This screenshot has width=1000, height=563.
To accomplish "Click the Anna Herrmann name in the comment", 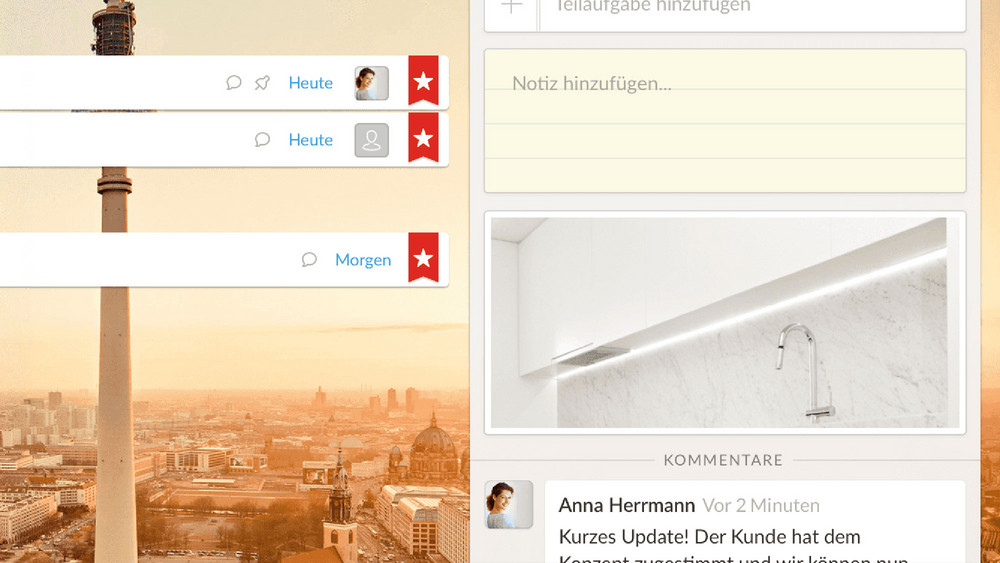I will point(626,506).
